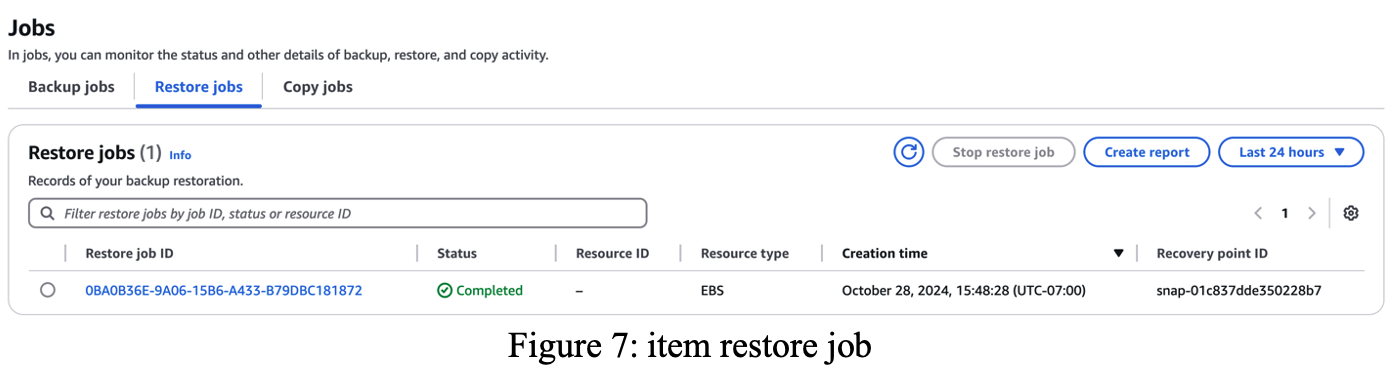Refresh the restore jobs list

pos(908,152)
